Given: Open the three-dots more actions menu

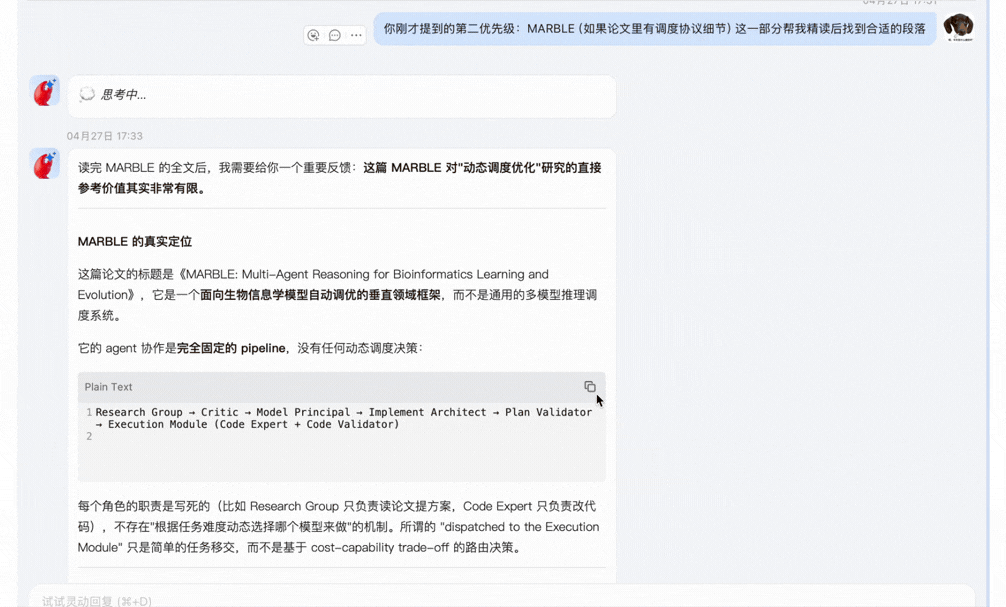Looking at the screenshot, I should tap(356, 35).
